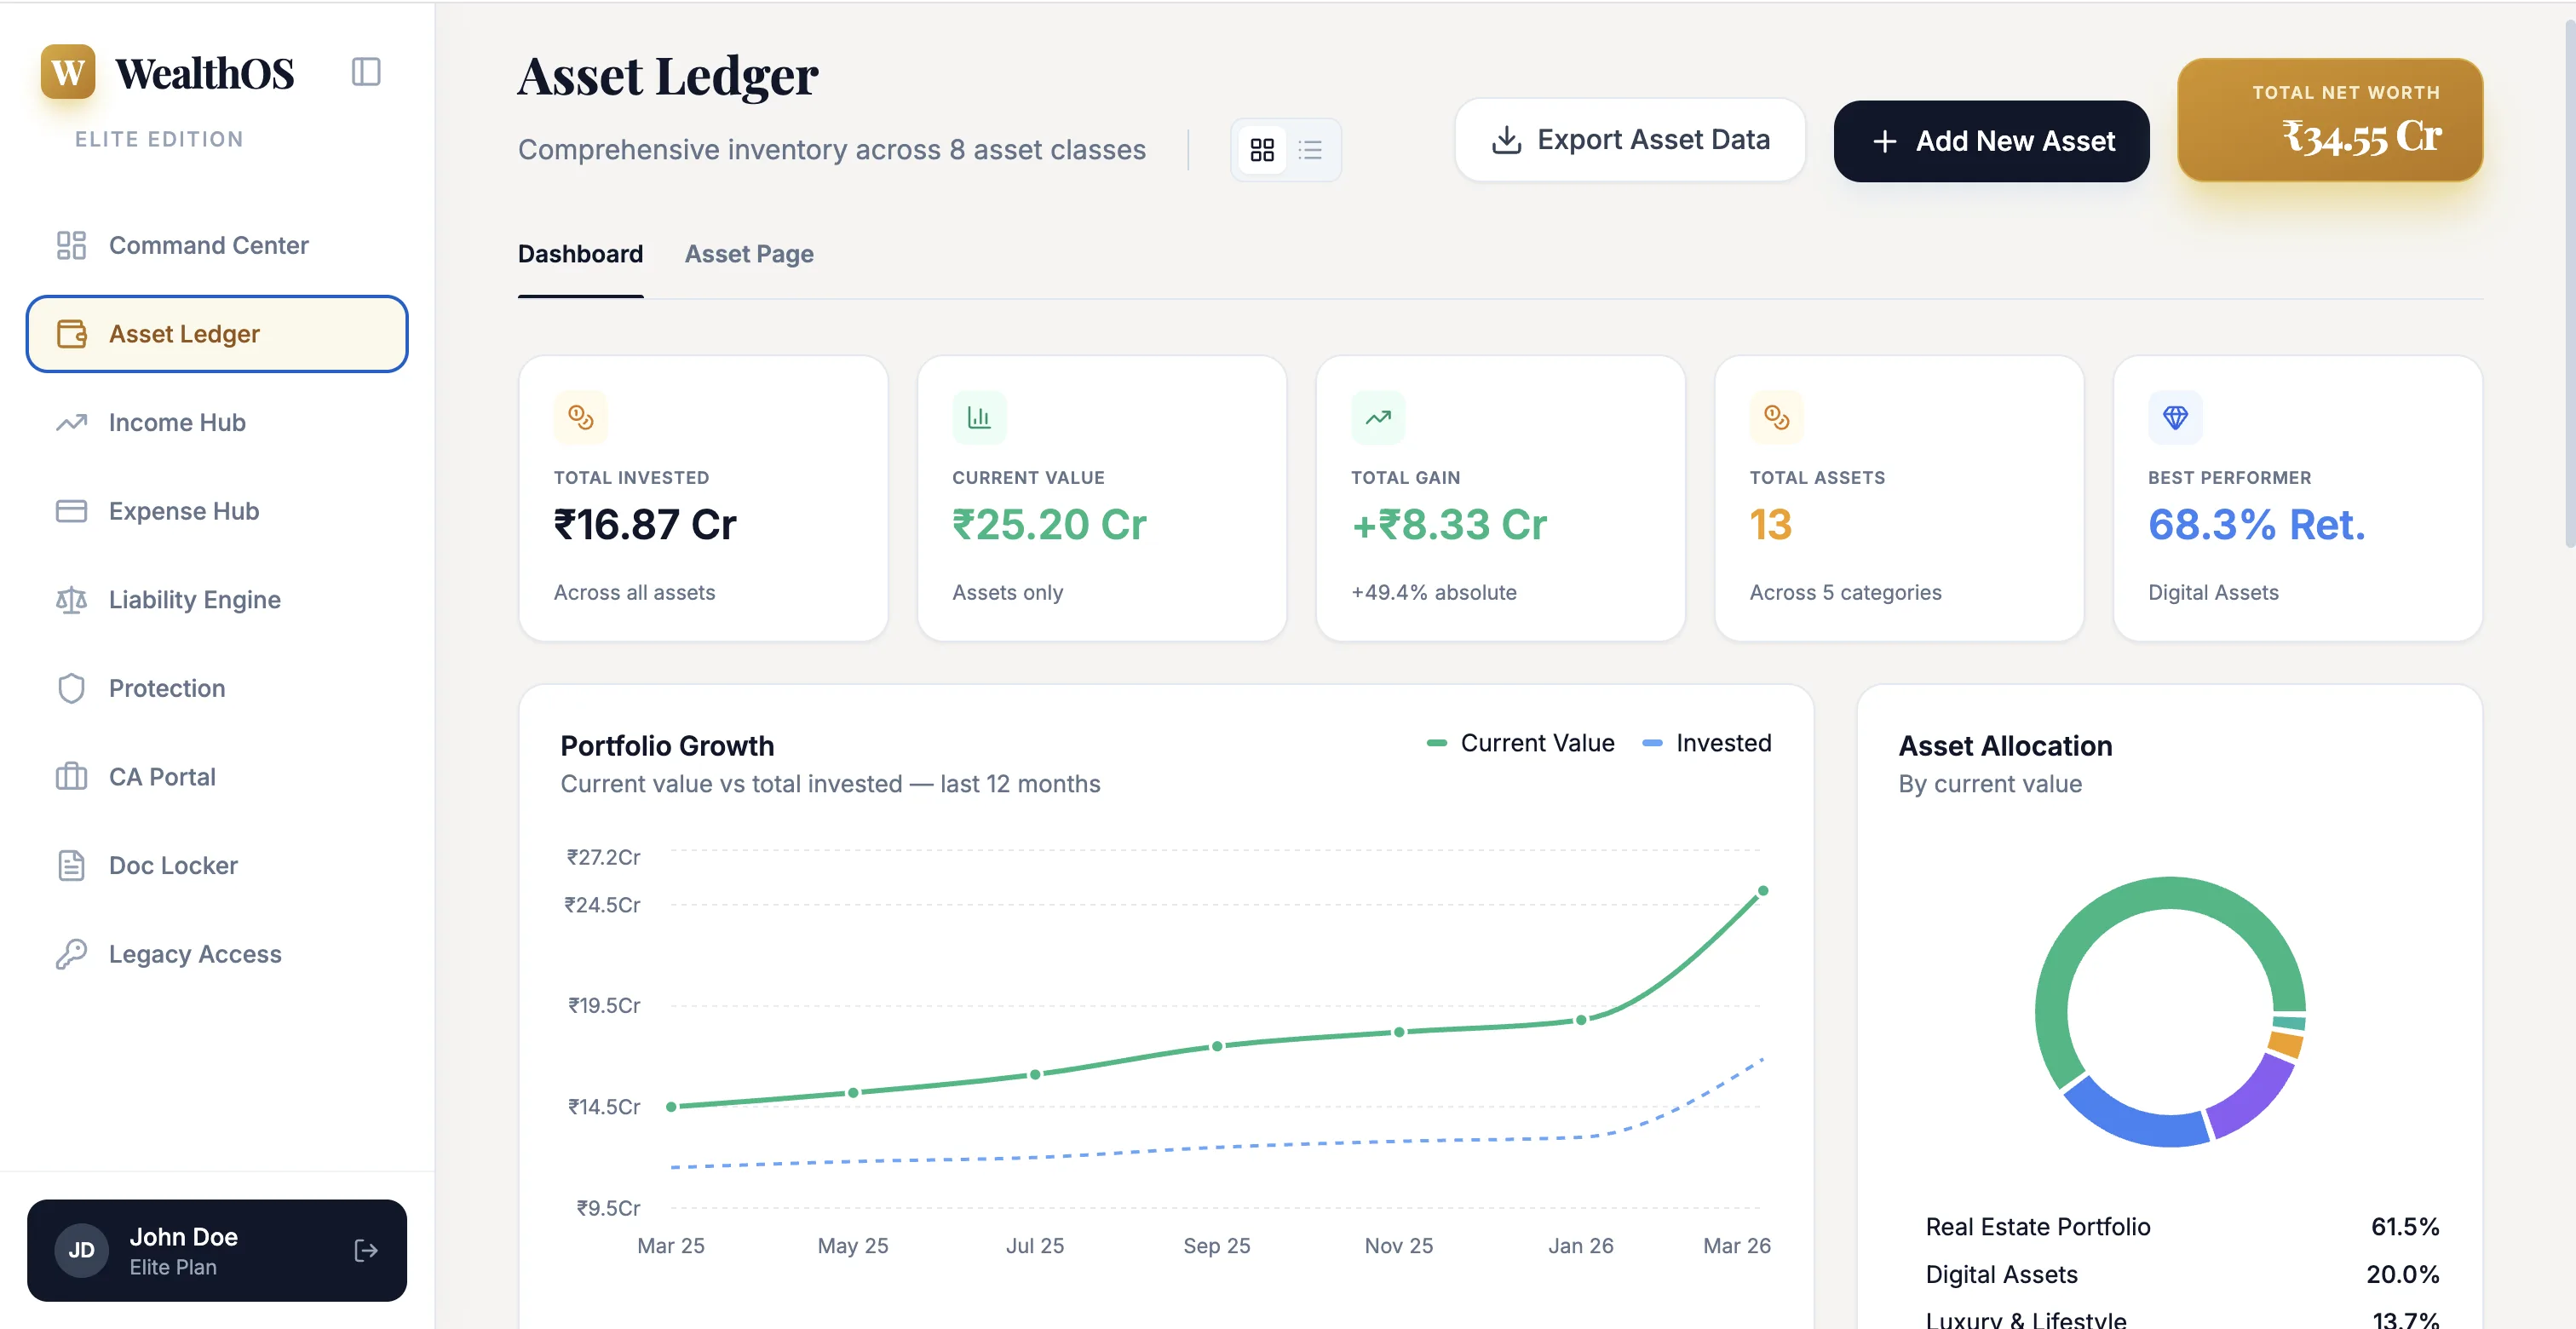The image size is (2576, 1329).
Task: Click the 68.3% Ret. best performer value
Action: (x=2256, y=525)
